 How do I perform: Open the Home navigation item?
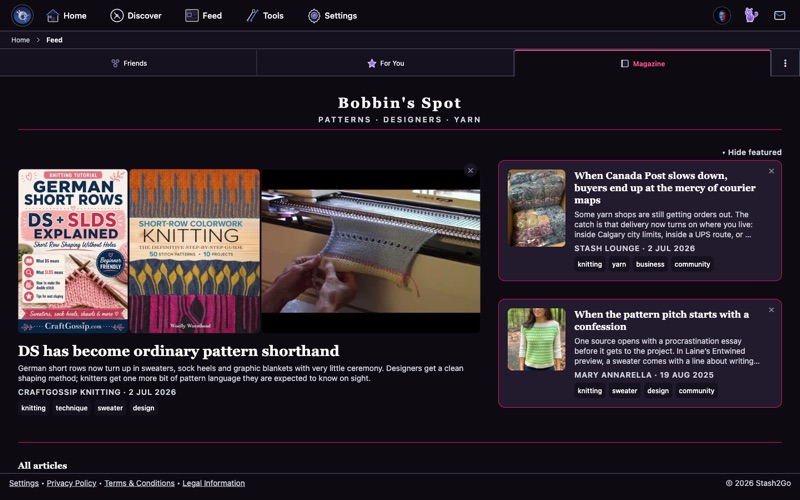66,16
